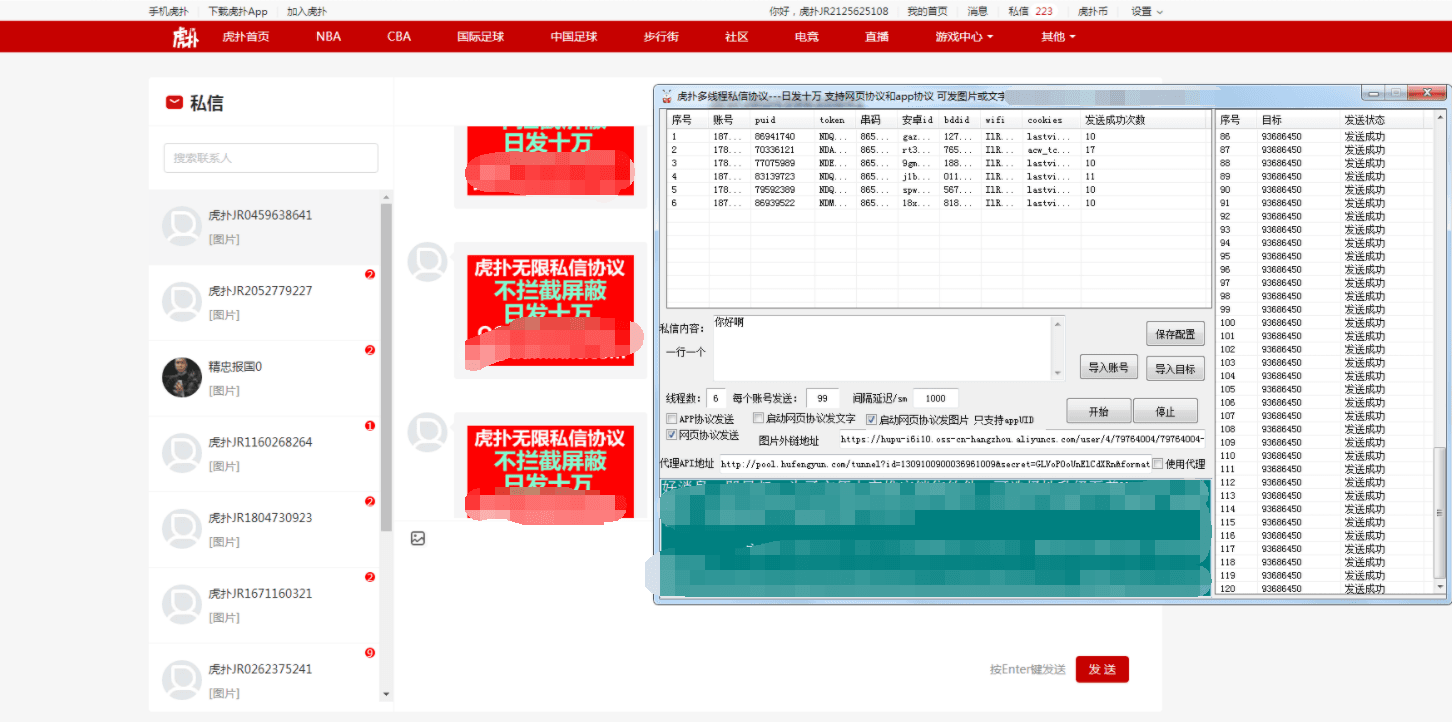Uncheck the 启动网页协议发图片 checkbox
The image size is (1452, 722).
871,420
